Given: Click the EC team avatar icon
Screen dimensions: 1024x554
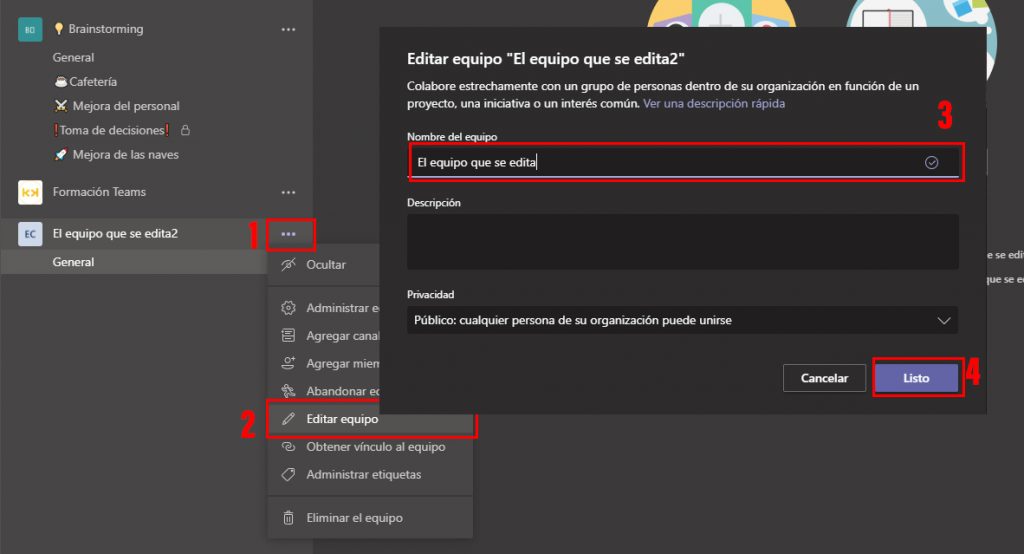Looking at the screenshot, I should pyautogui.click(x=30, y=234).
